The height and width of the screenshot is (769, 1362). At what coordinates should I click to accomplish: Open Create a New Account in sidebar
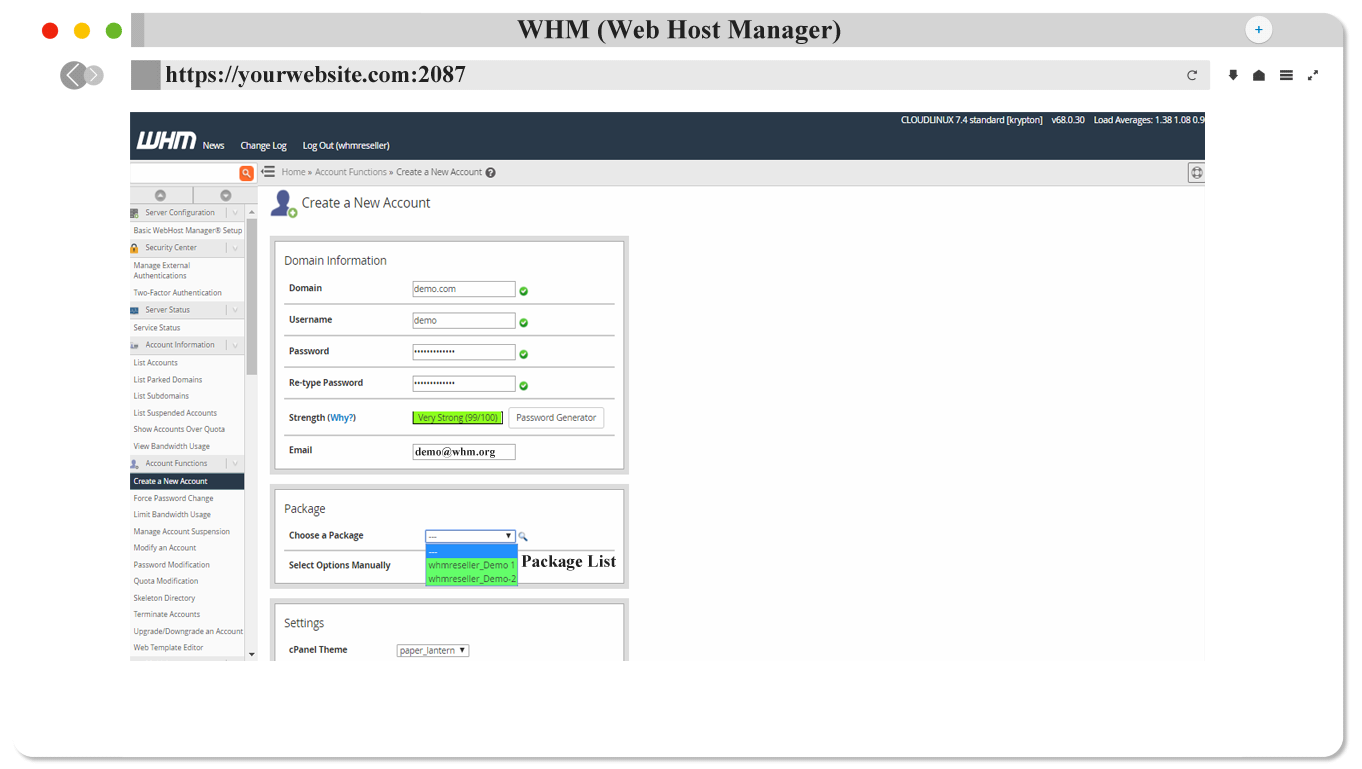click(x=187, y=482)
